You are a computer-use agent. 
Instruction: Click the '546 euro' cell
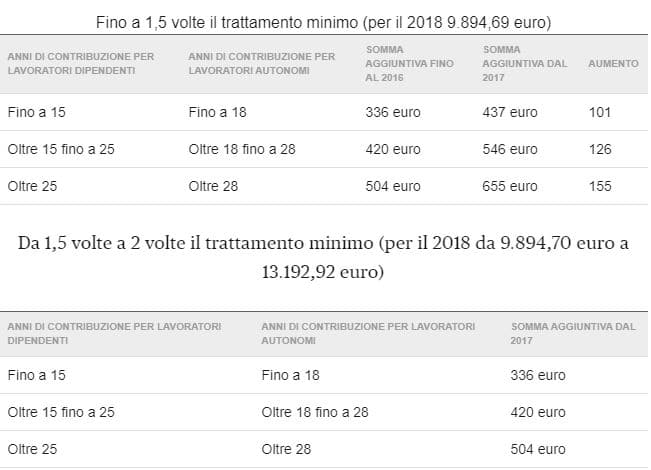coord(509,149)
